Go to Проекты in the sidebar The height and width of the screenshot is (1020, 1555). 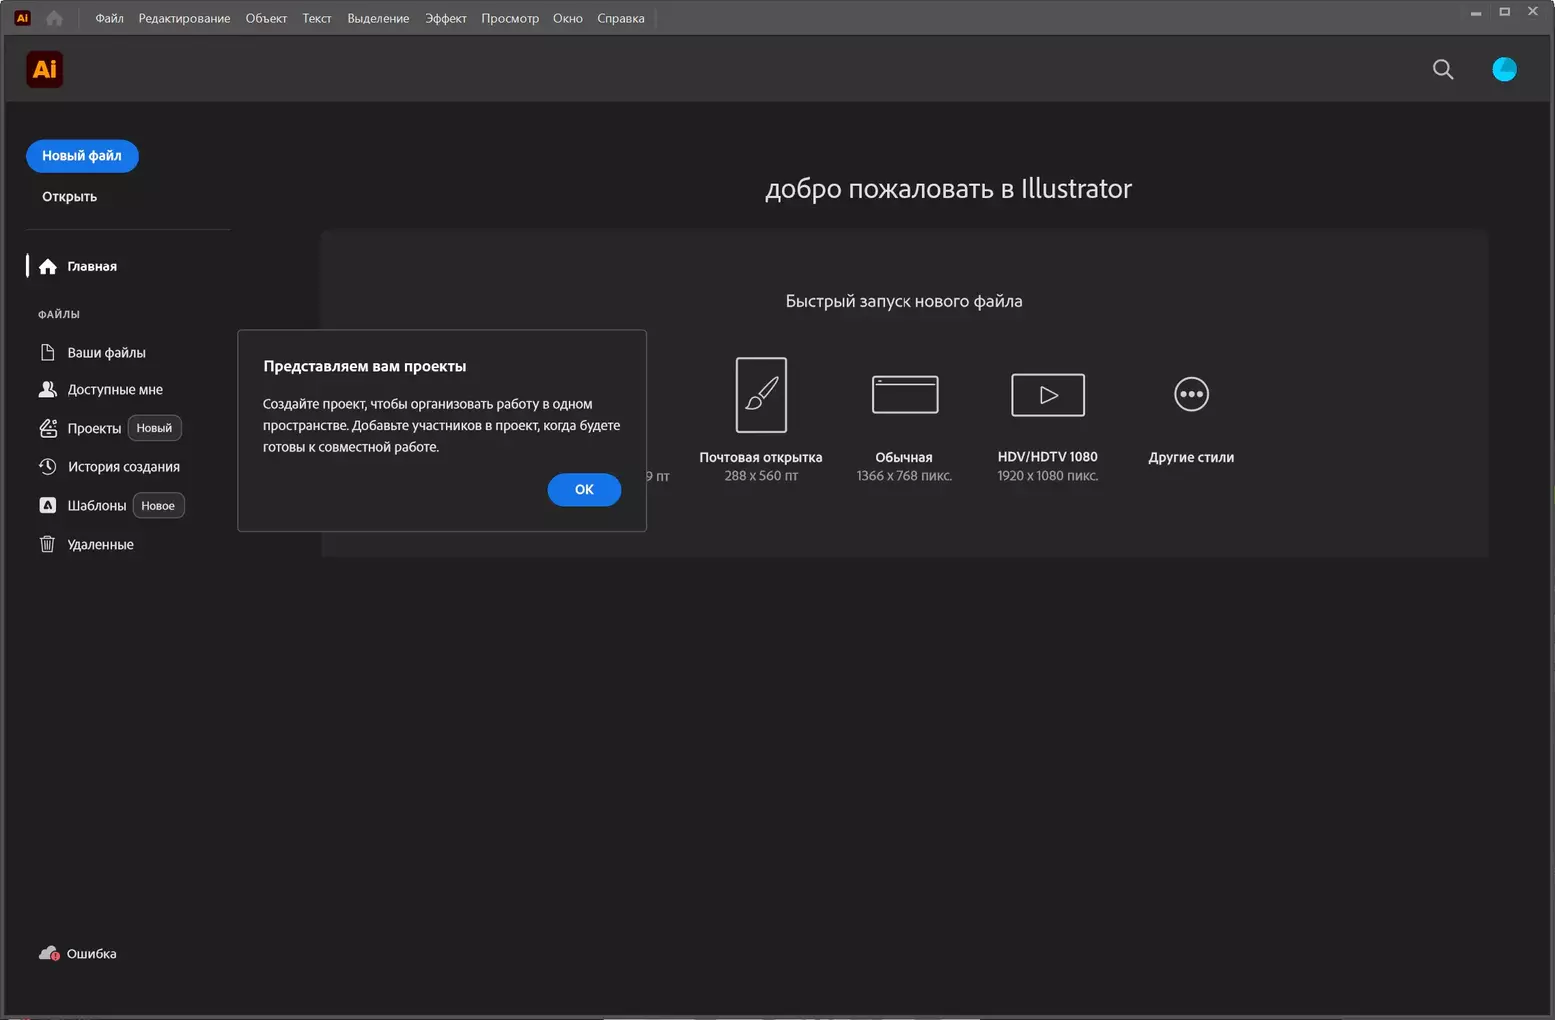tap(94, 428)
